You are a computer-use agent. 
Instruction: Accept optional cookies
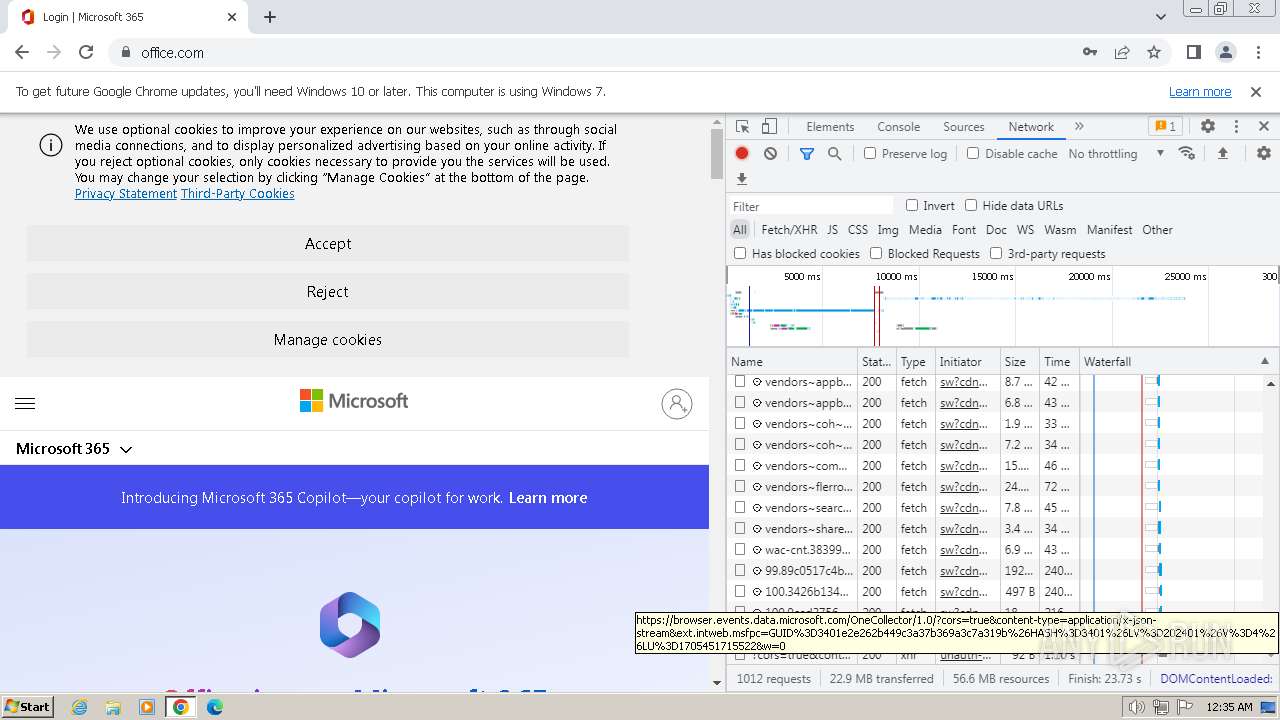tap(328, 244)
